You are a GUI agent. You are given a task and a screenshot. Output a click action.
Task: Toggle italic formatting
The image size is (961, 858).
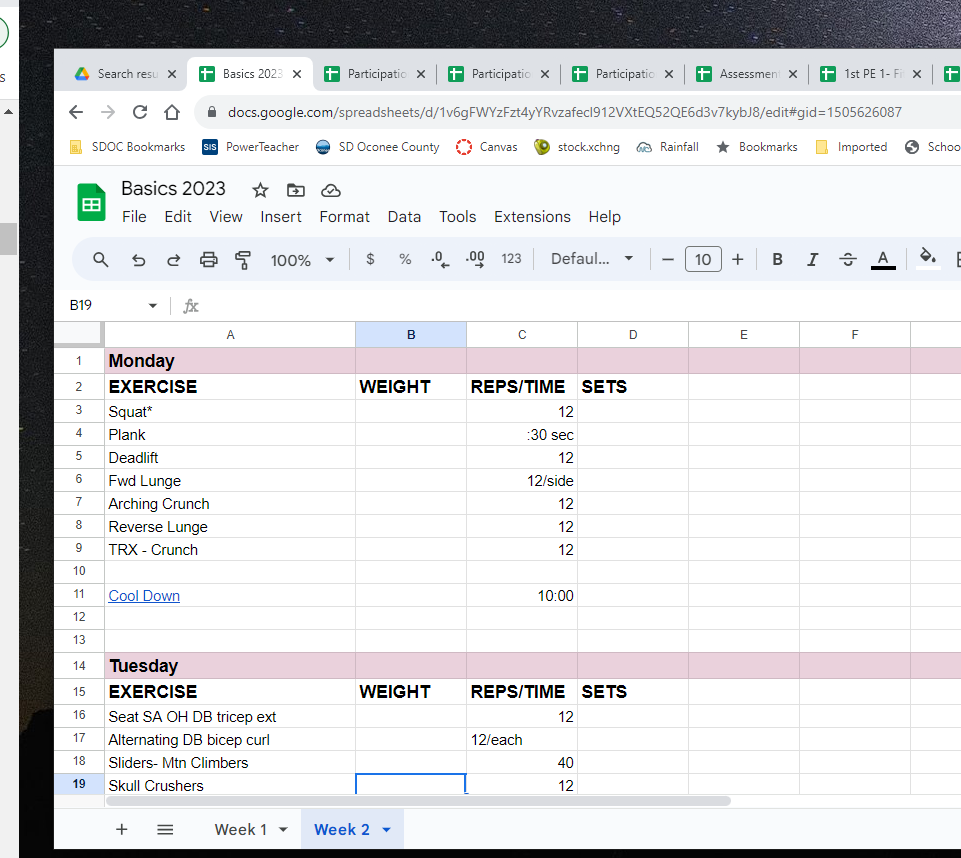812,259
